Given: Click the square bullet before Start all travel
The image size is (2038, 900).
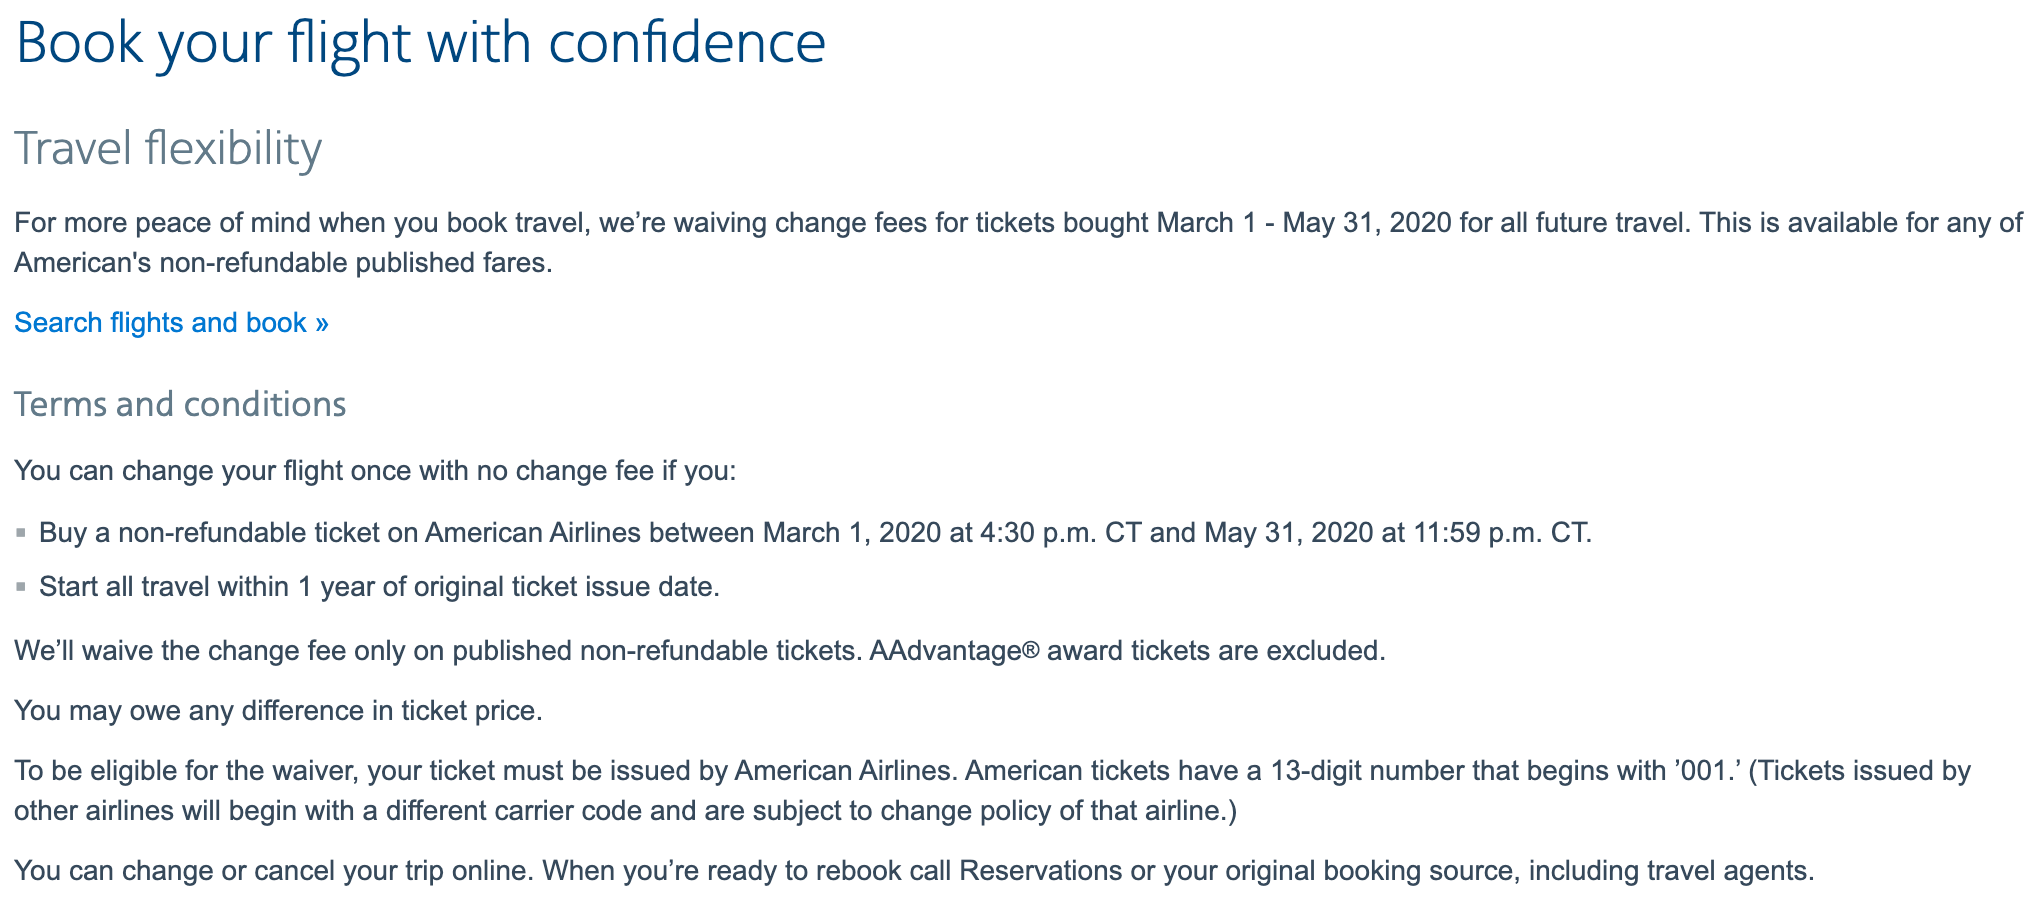Looking at the screenshot, I should pyautogui.click(x=21, y=587).
